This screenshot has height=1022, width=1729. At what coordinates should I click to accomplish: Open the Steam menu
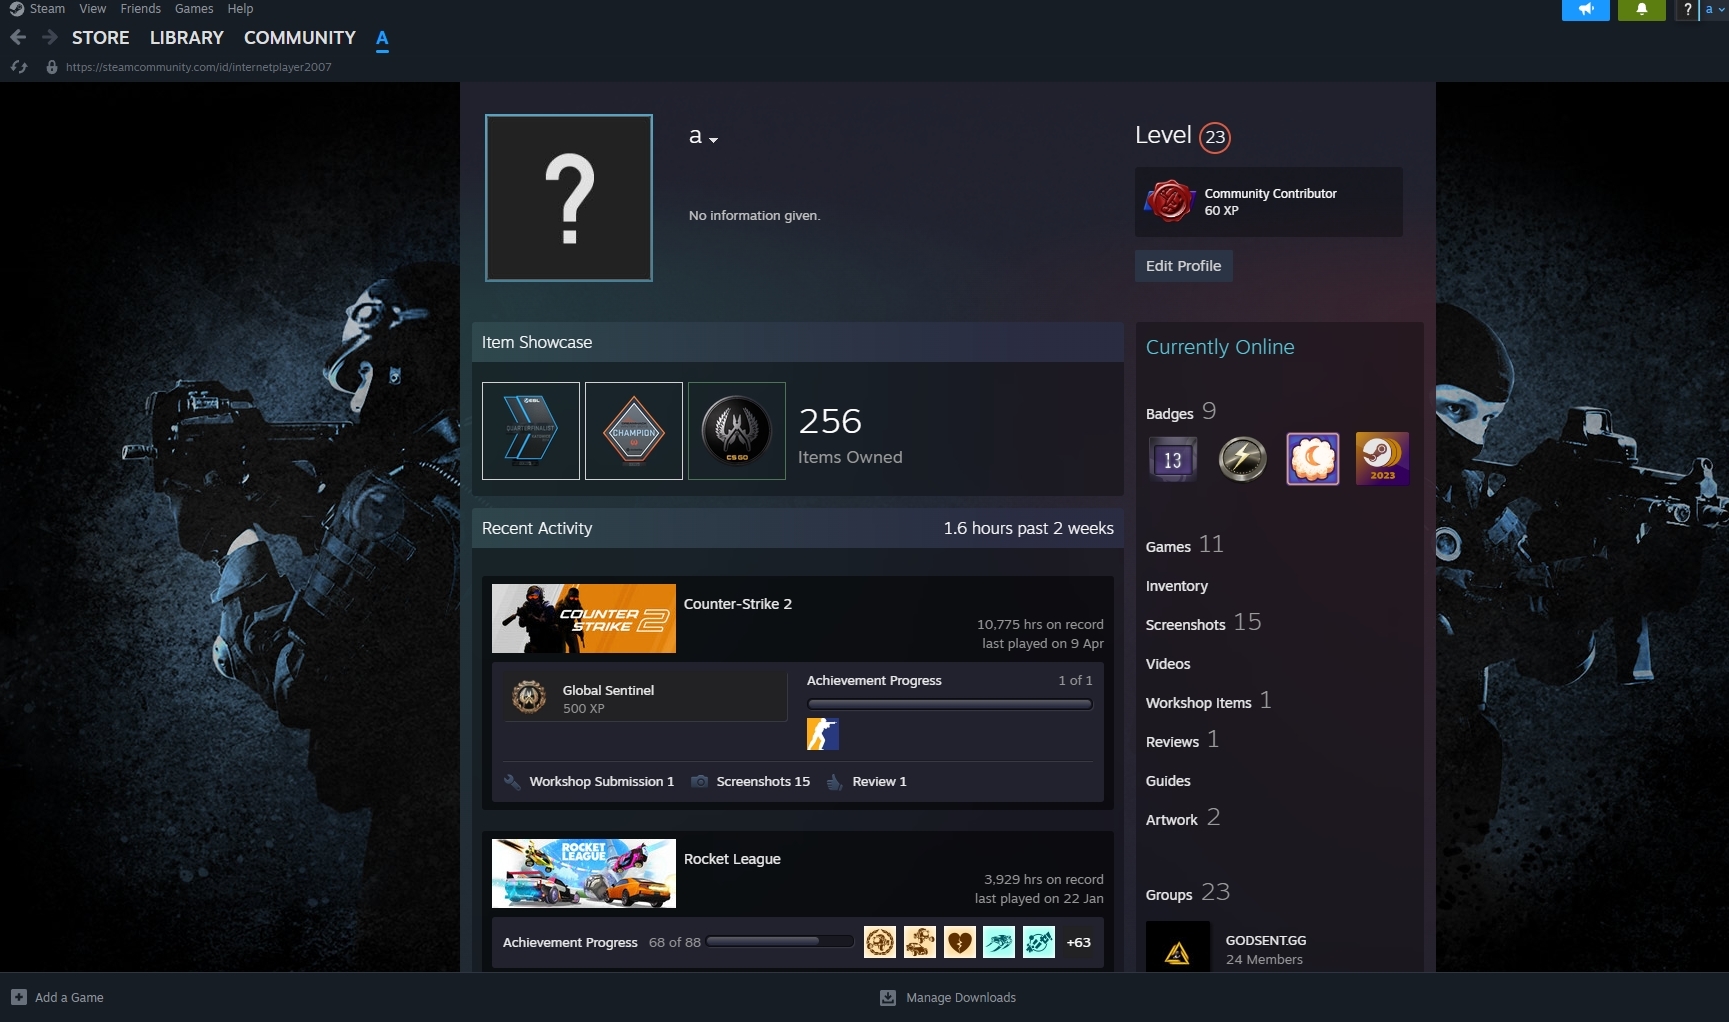pyautogui.click(x=47, y=9)
